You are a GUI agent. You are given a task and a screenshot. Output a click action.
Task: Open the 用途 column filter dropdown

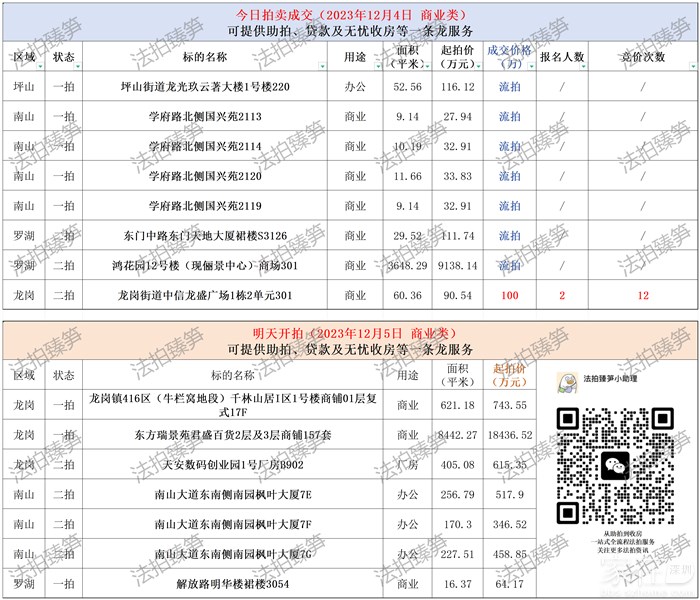coord(377,67)
